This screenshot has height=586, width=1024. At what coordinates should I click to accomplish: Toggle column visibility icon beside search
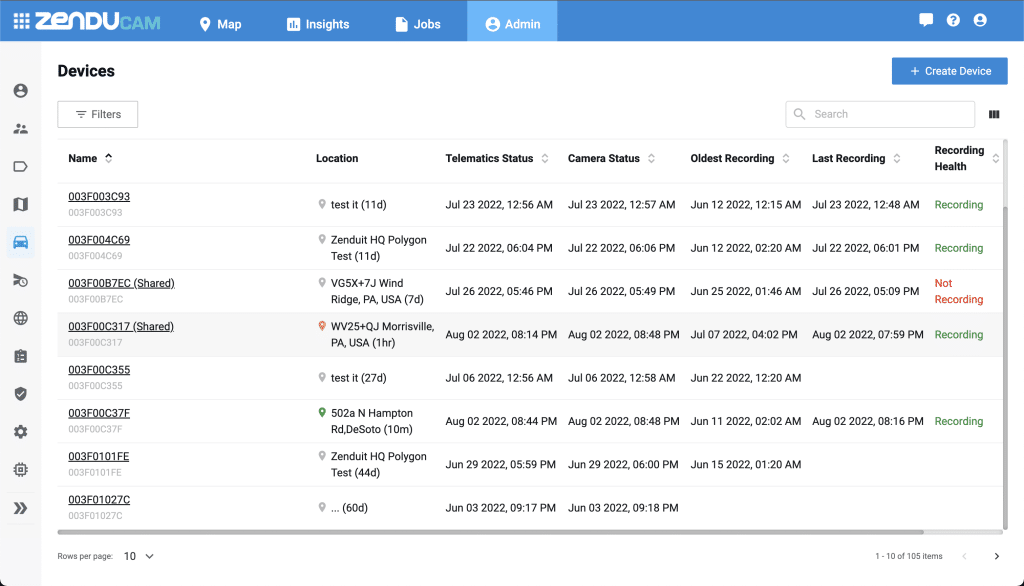coord(994,114)
